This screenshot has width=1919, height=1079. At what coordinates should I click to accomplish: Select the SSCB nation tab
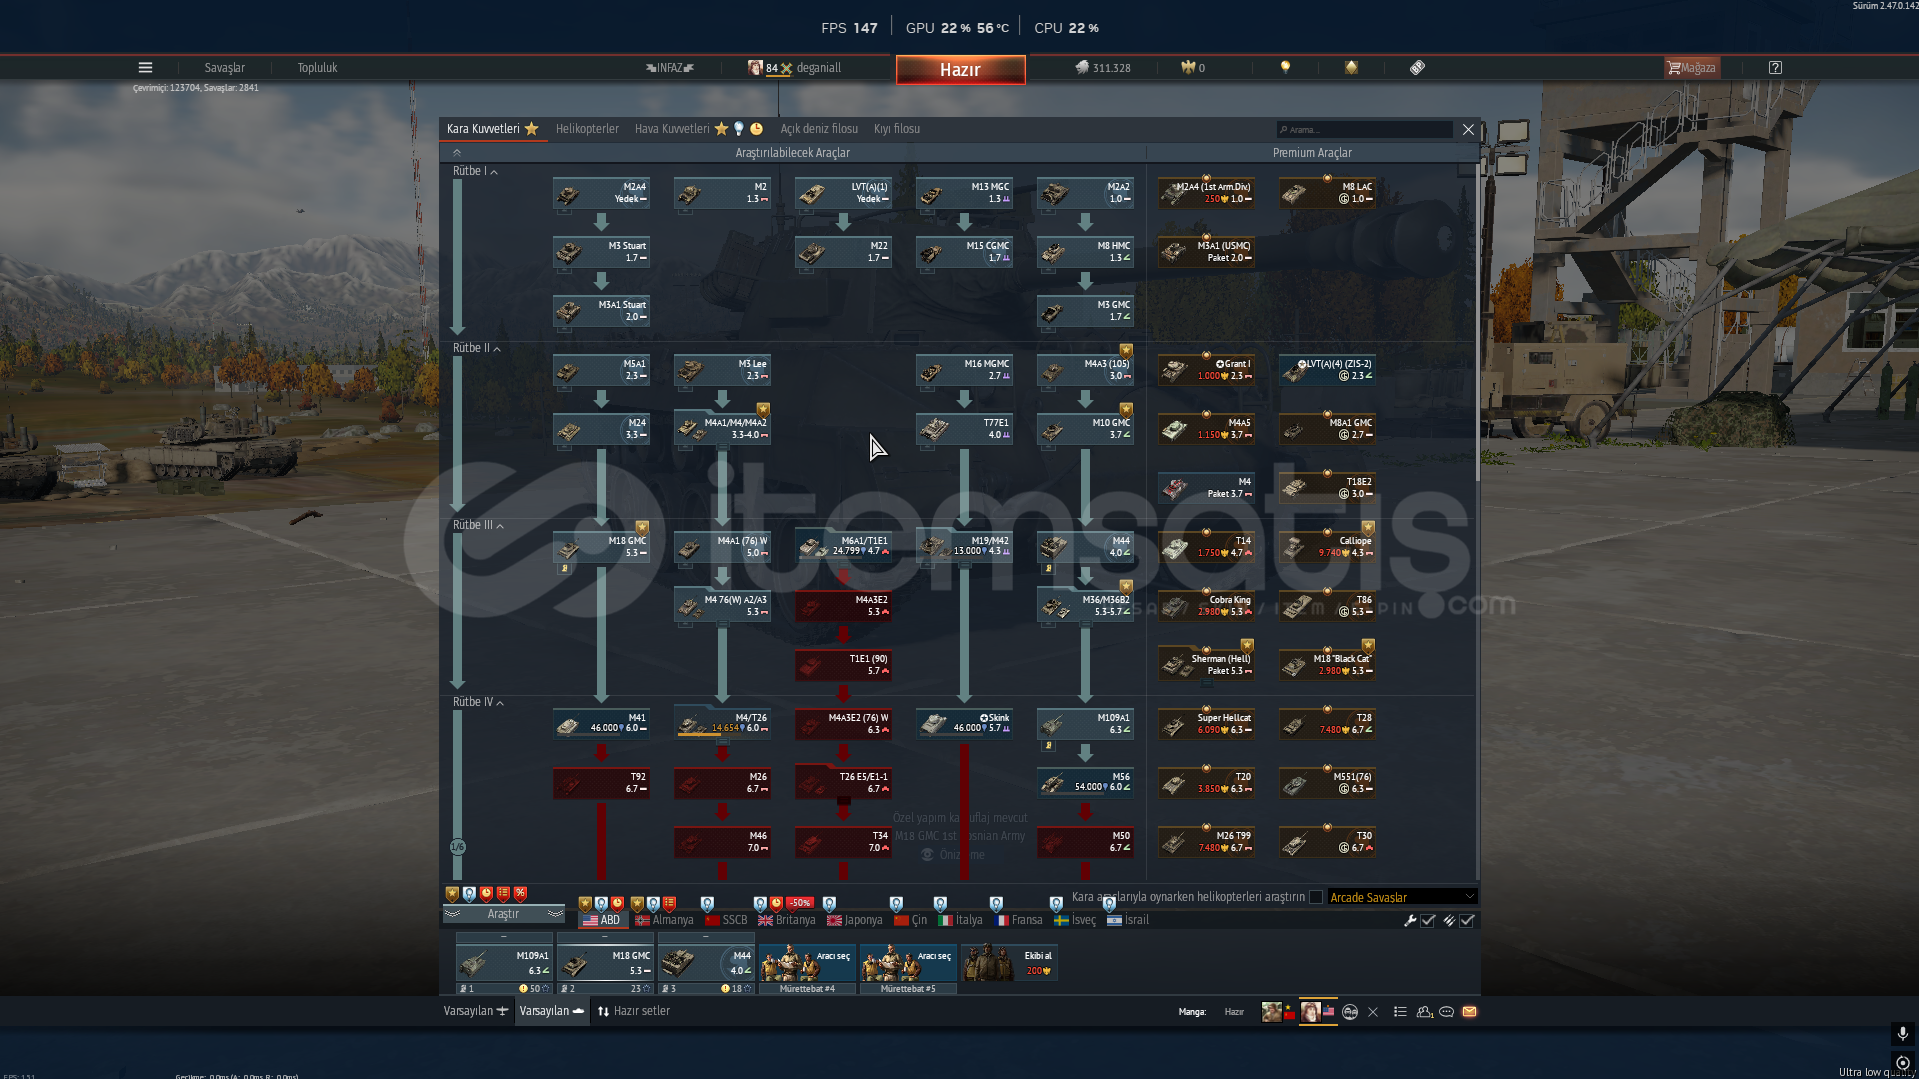[726, 920]
